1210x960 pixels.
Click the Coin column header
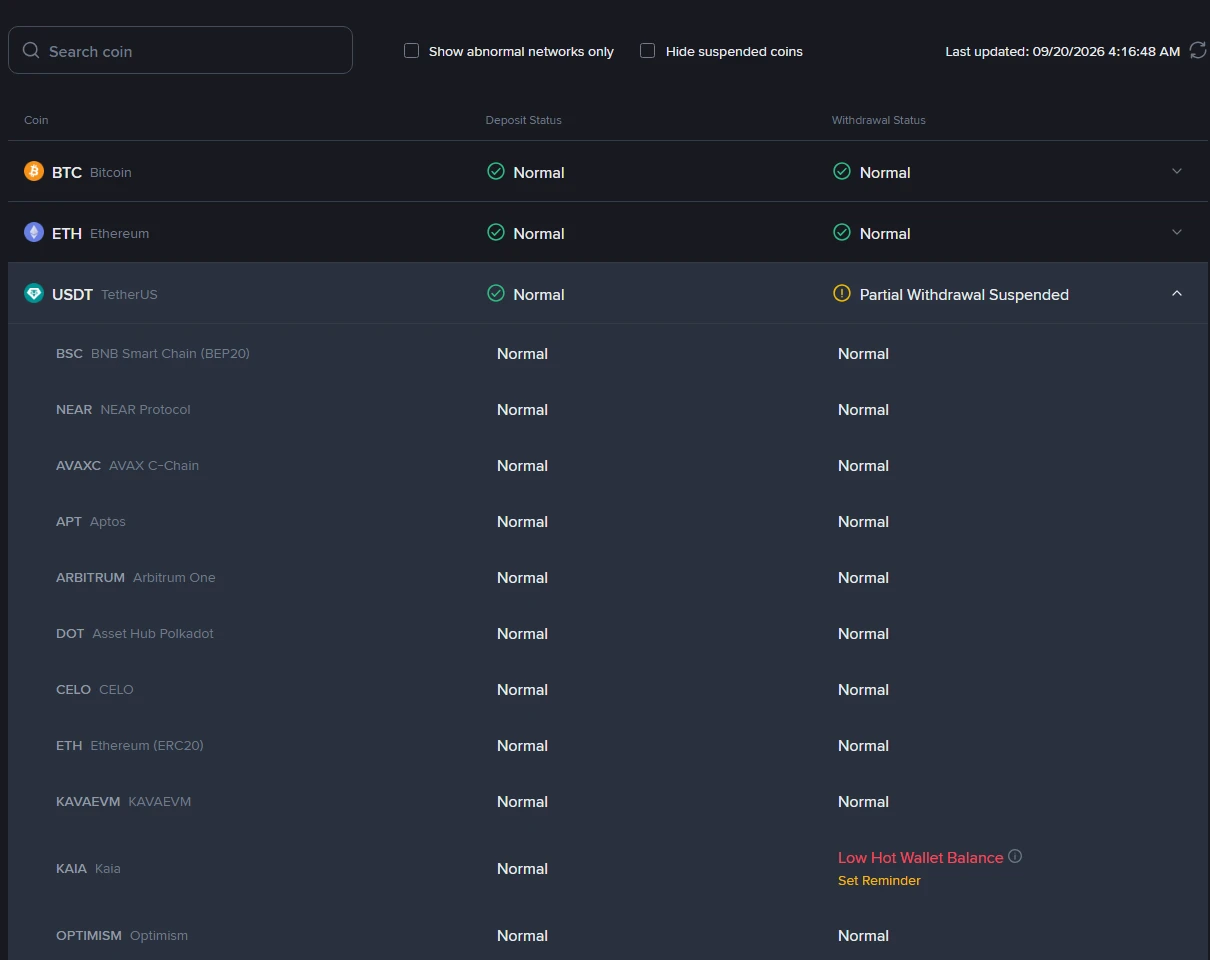click(36, 120)
